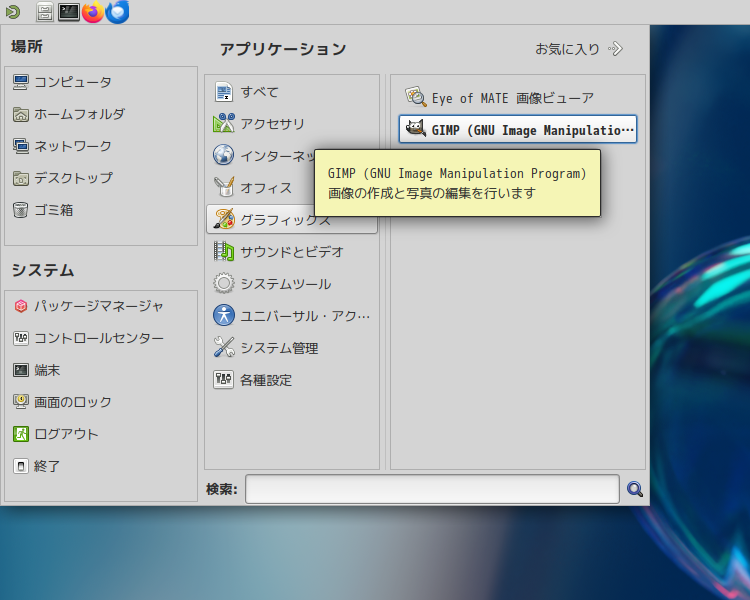Select the ユニバーサル・アク… category
This screenshot has width=750, height=600.
tap(292, 315)
